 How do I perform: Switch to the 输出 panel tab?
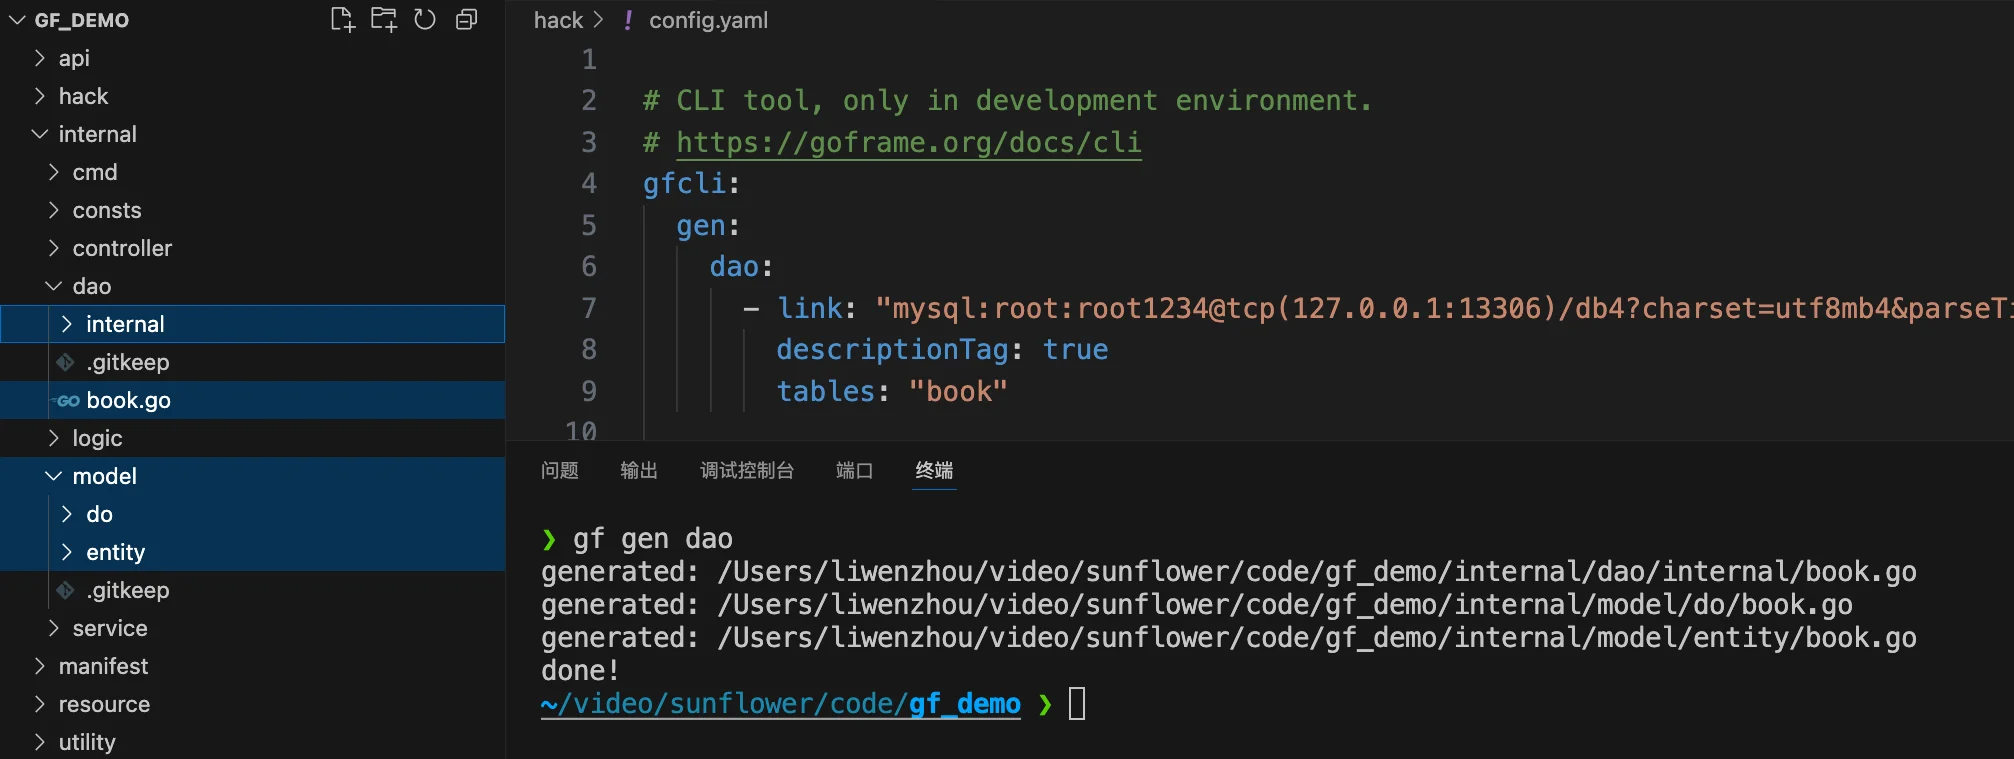point(638,470)
